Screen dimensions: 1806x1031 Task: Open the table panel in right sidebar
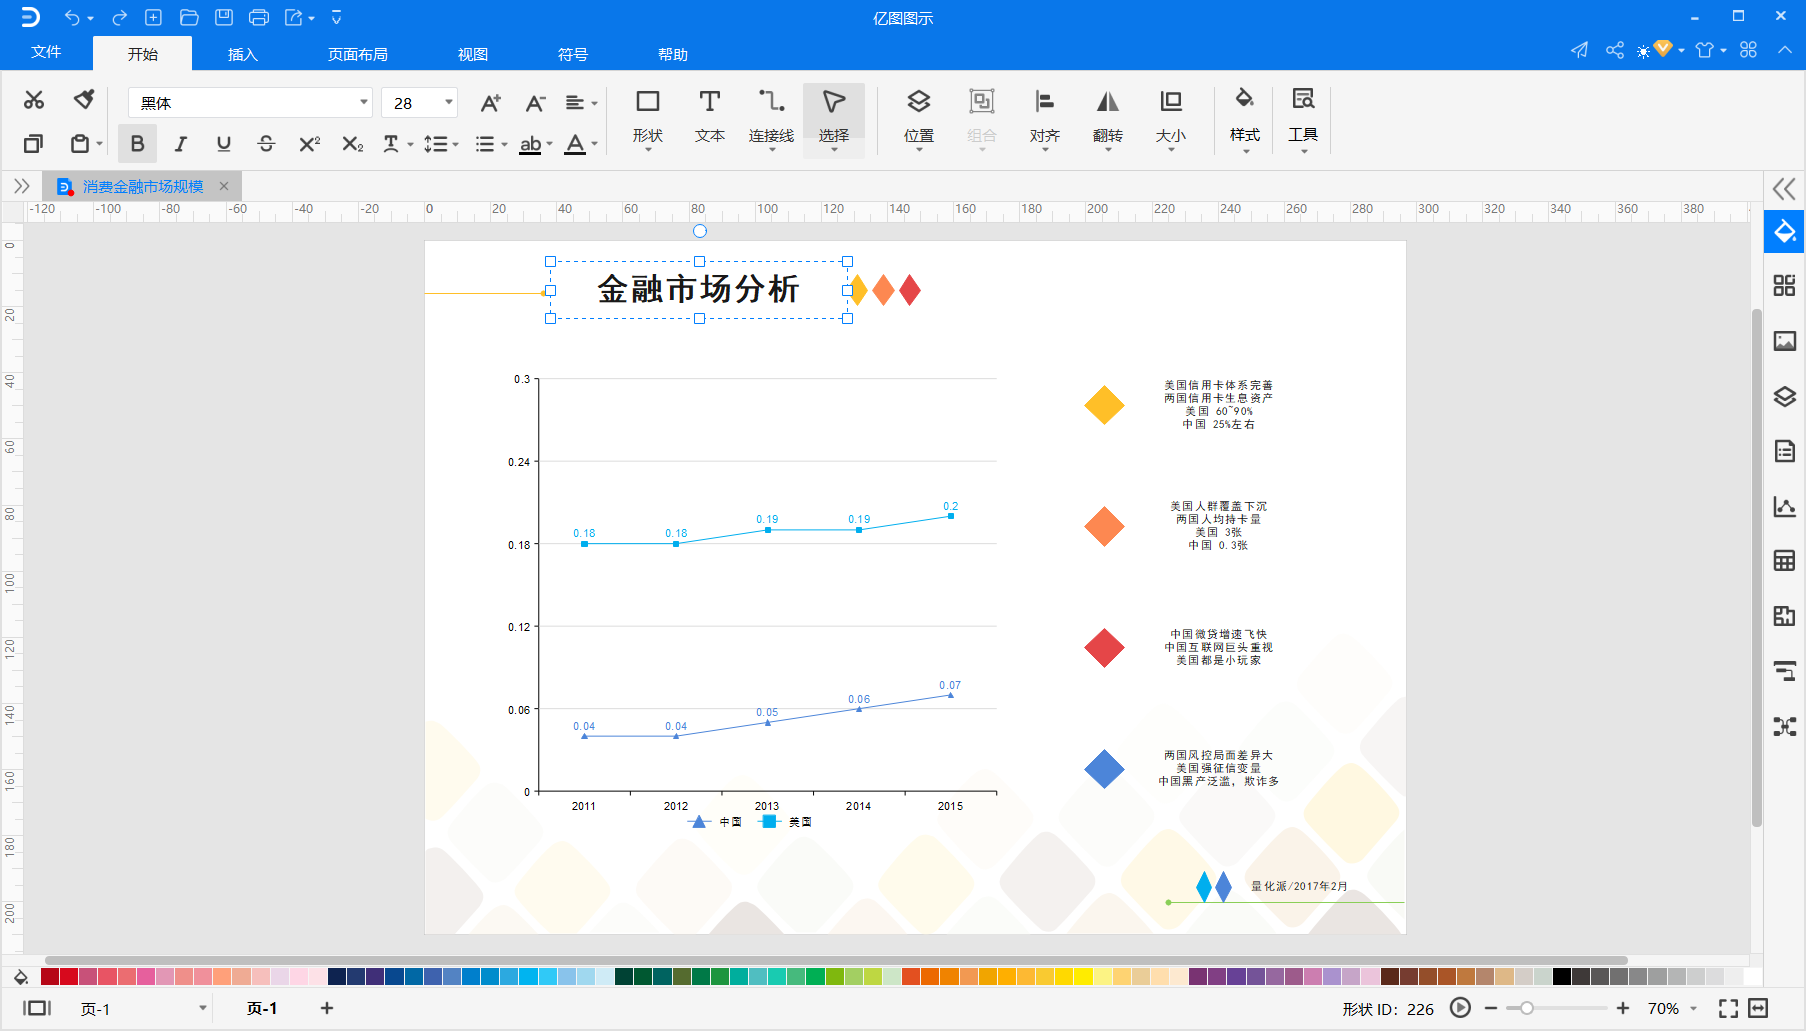(x=1785, y=560)
